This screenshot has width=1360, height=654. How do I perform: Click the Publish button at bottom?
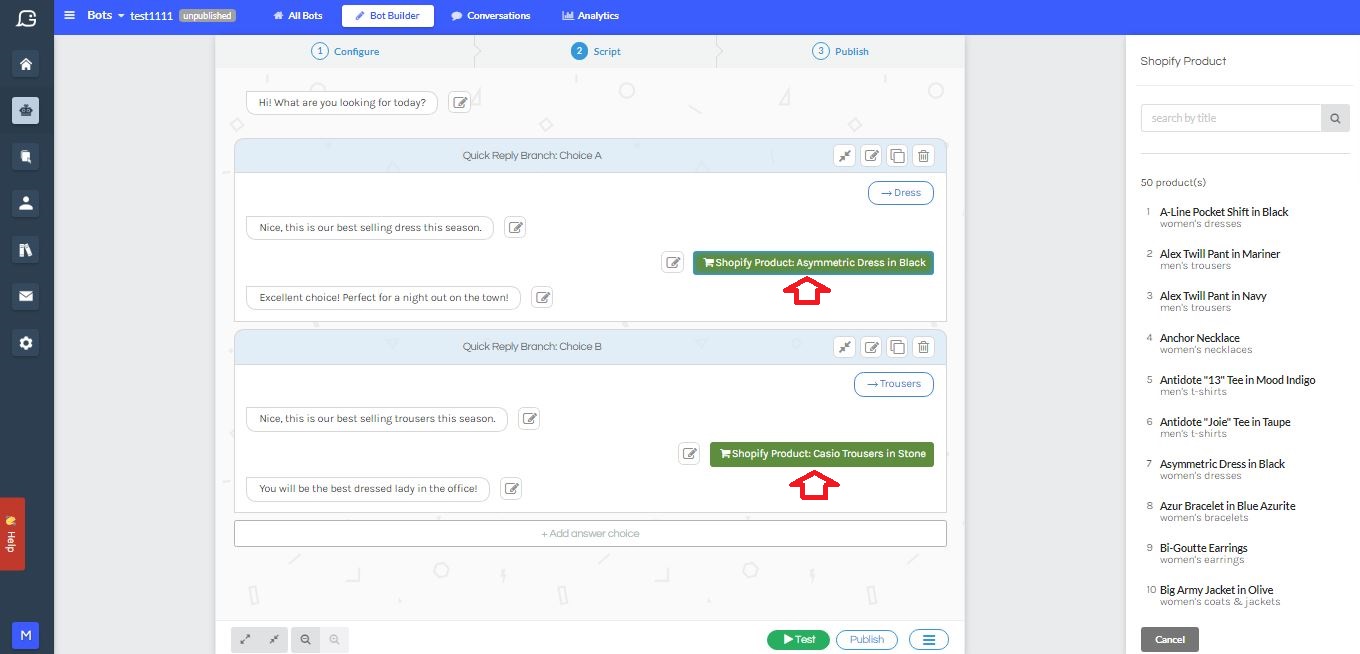click(x=867, y=640)
